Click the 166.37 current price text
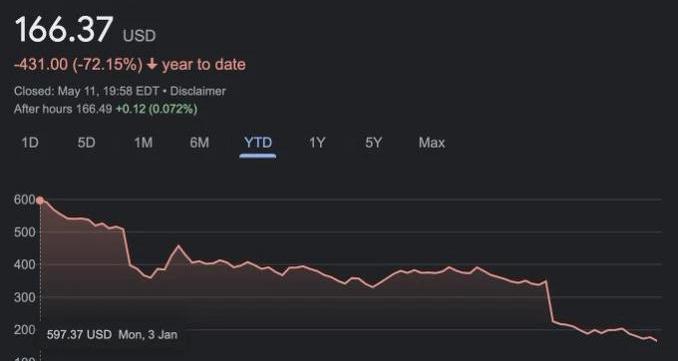The width and height of the screenshot is (678, 361). tap(64, 29)
